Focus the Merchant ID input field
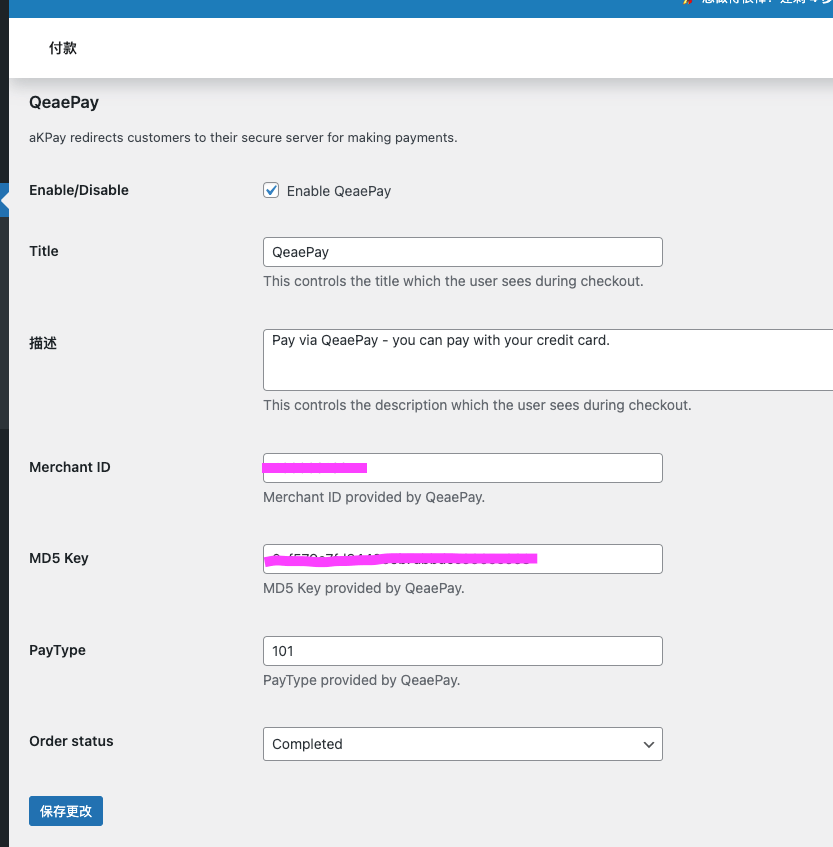Image resolution: width=833 pixels, height=847 pixels. coord(463,468)
